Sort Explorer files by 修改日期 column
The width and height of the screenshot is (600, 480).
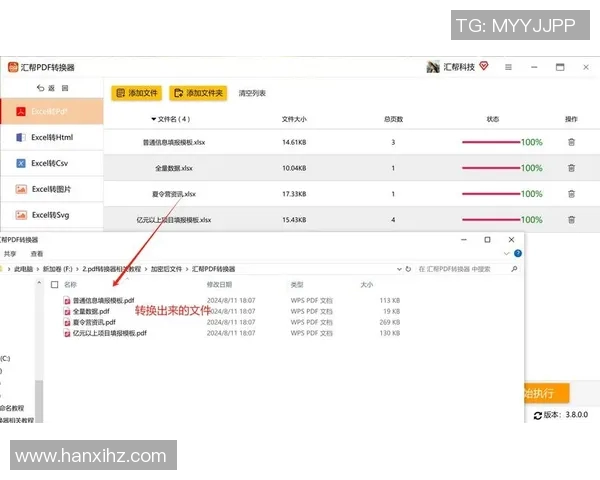pyautogui.click(x=219, y=284)
